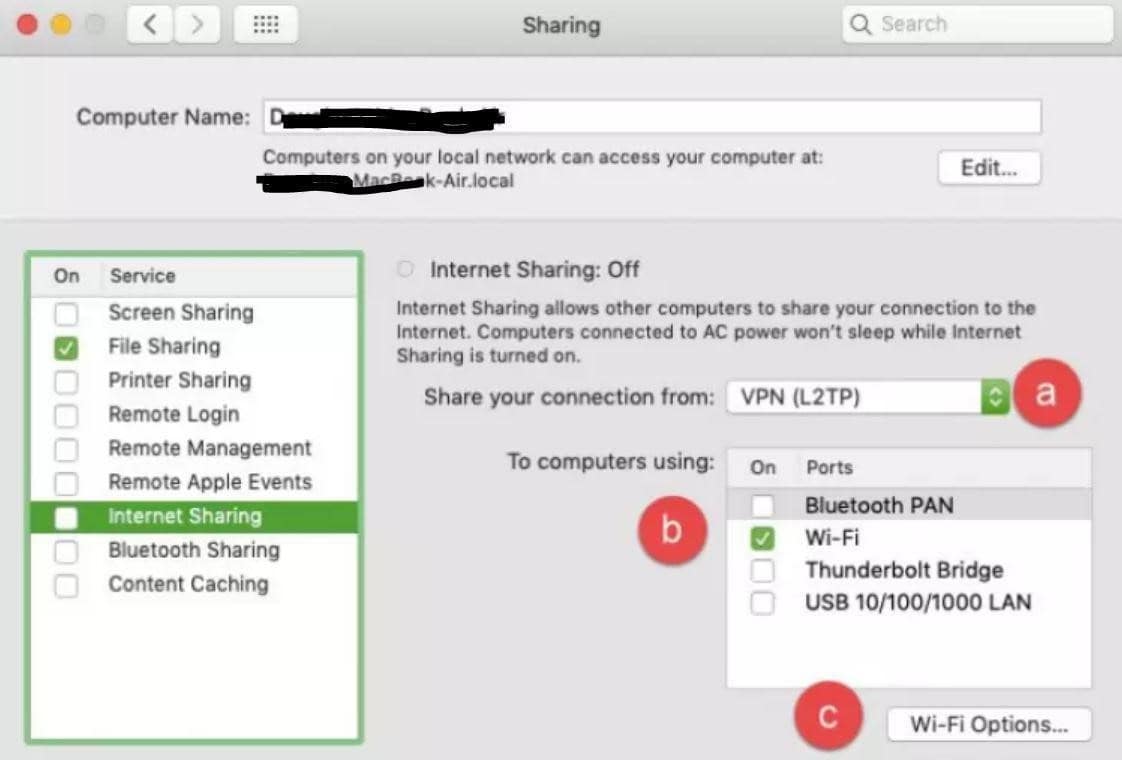Check the USB 10/100/1000 LAN port

762,603
